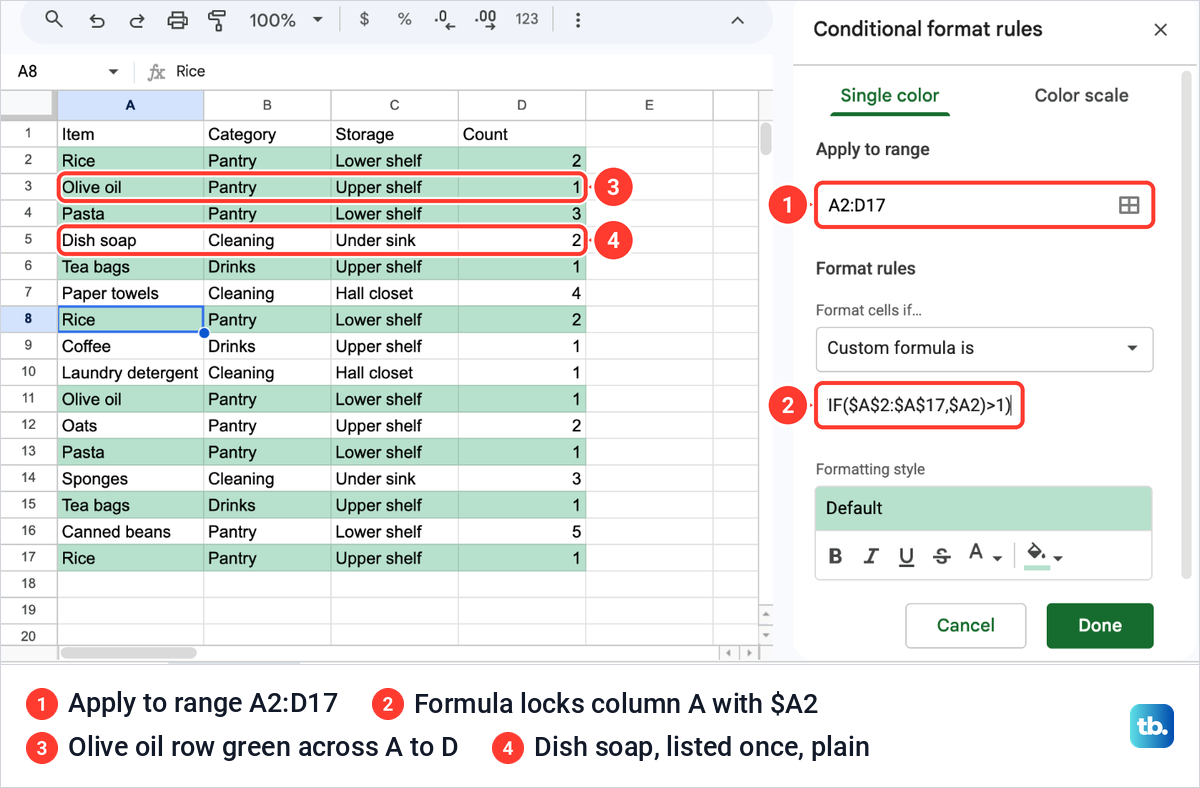The height and width of the screenshot is (788, 1200).
Task: Open the name box dropdown arrow
Action: 113,72
